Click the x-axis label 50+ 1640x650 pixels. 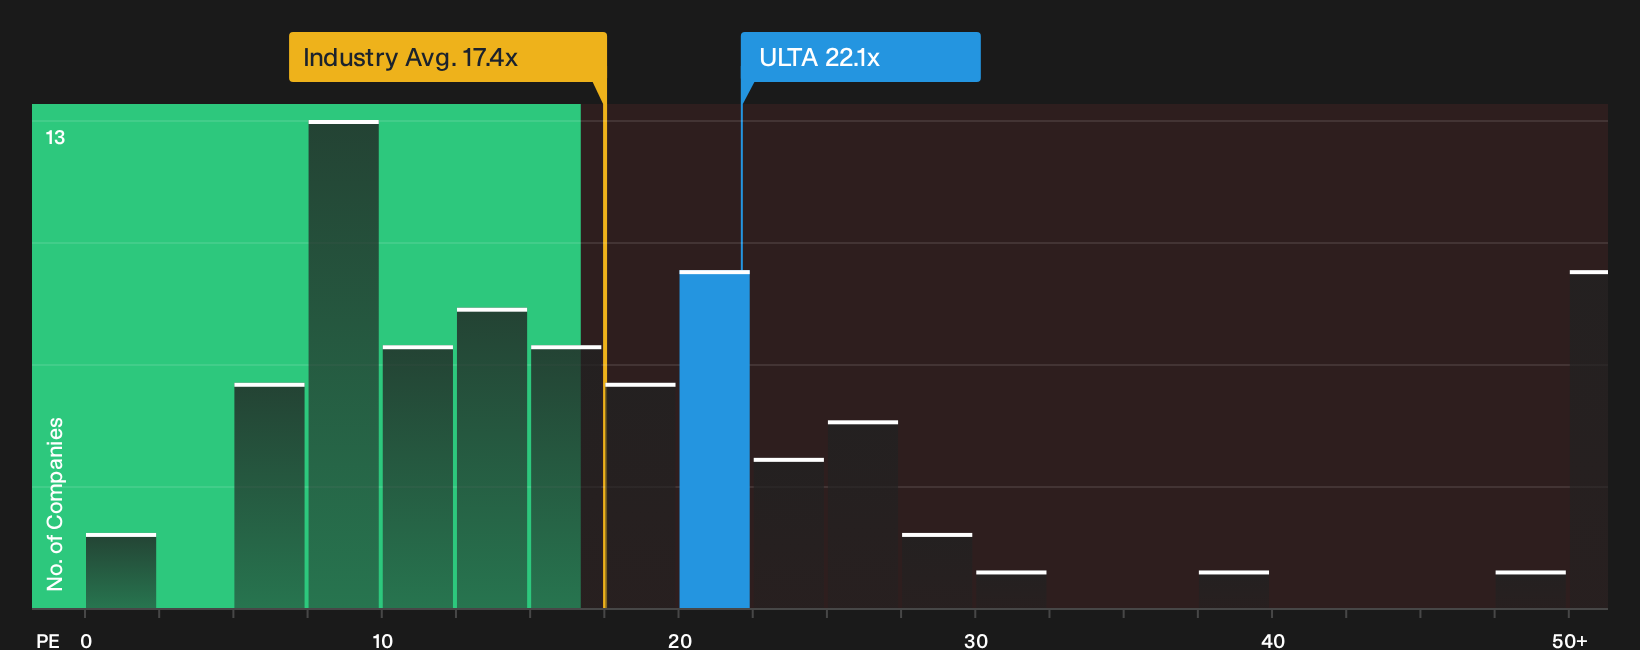1570,640
